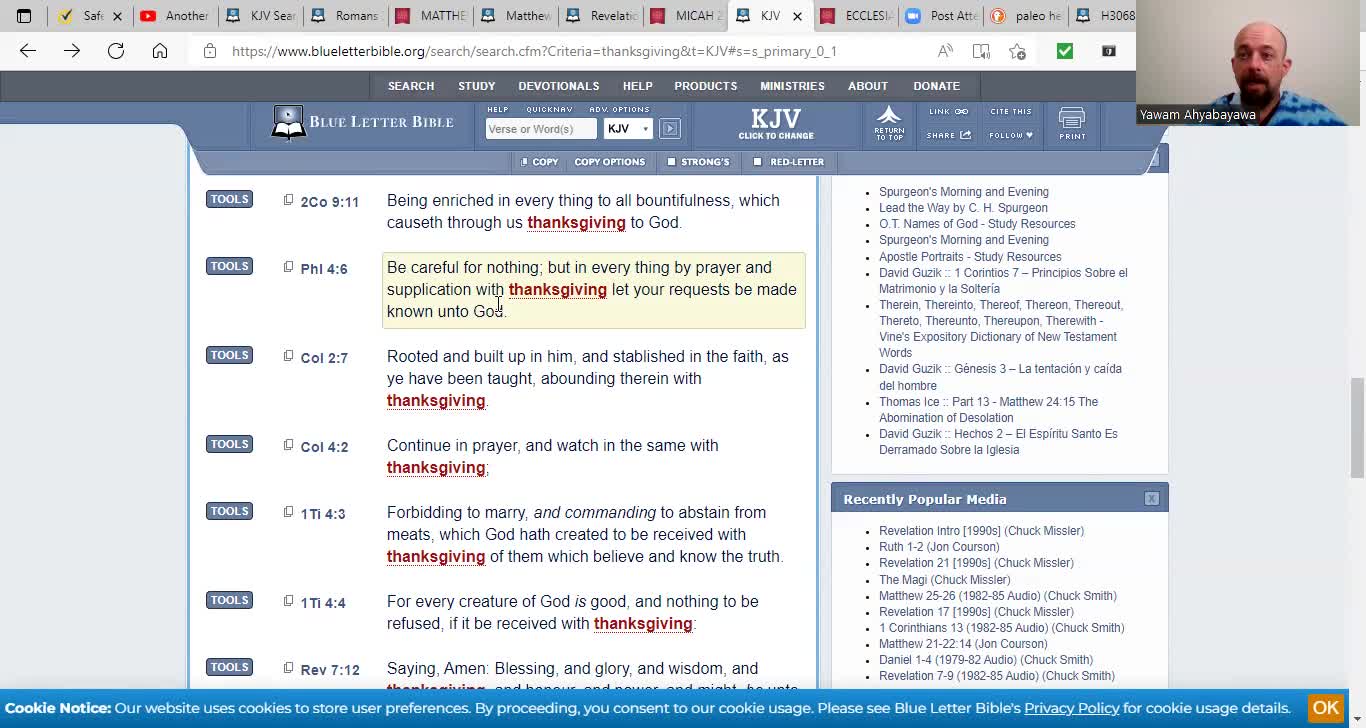The width and height of the screenshot is (1366, 728).
Task: Open Tools for 1Ti 4:4
Action: coord(229,600)
